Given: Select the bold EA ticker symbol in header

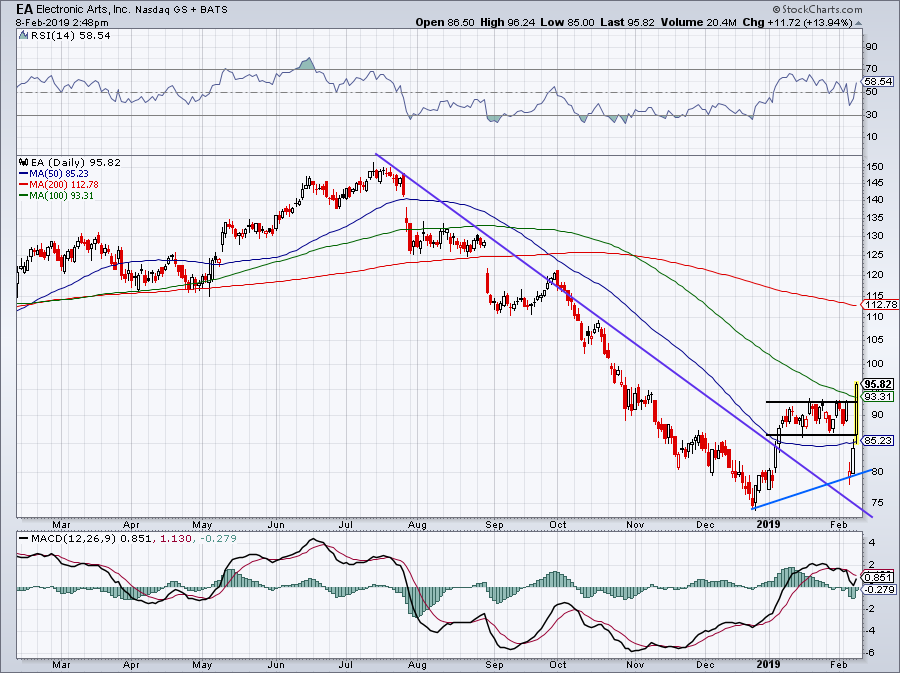Looking at the screenshot, I should pos(24,9).
